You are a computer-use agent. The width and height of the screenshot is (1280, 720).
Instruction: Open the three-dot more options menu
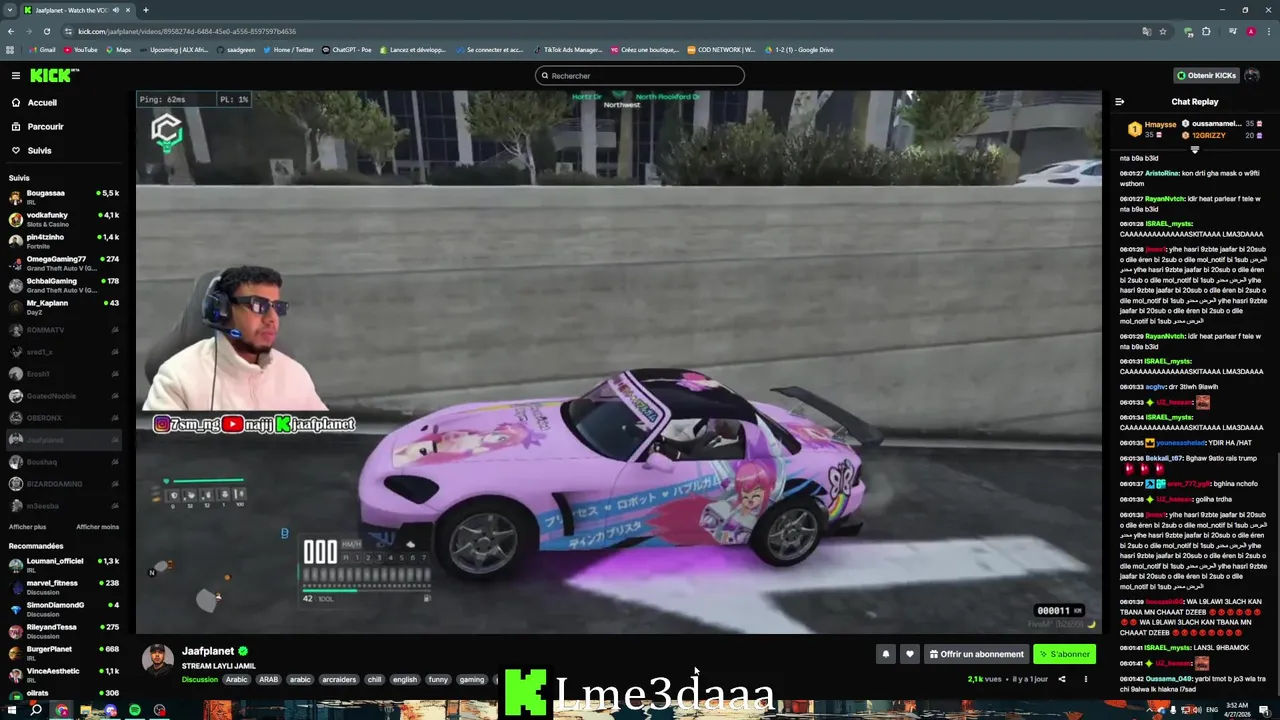tap(1086, 679)
